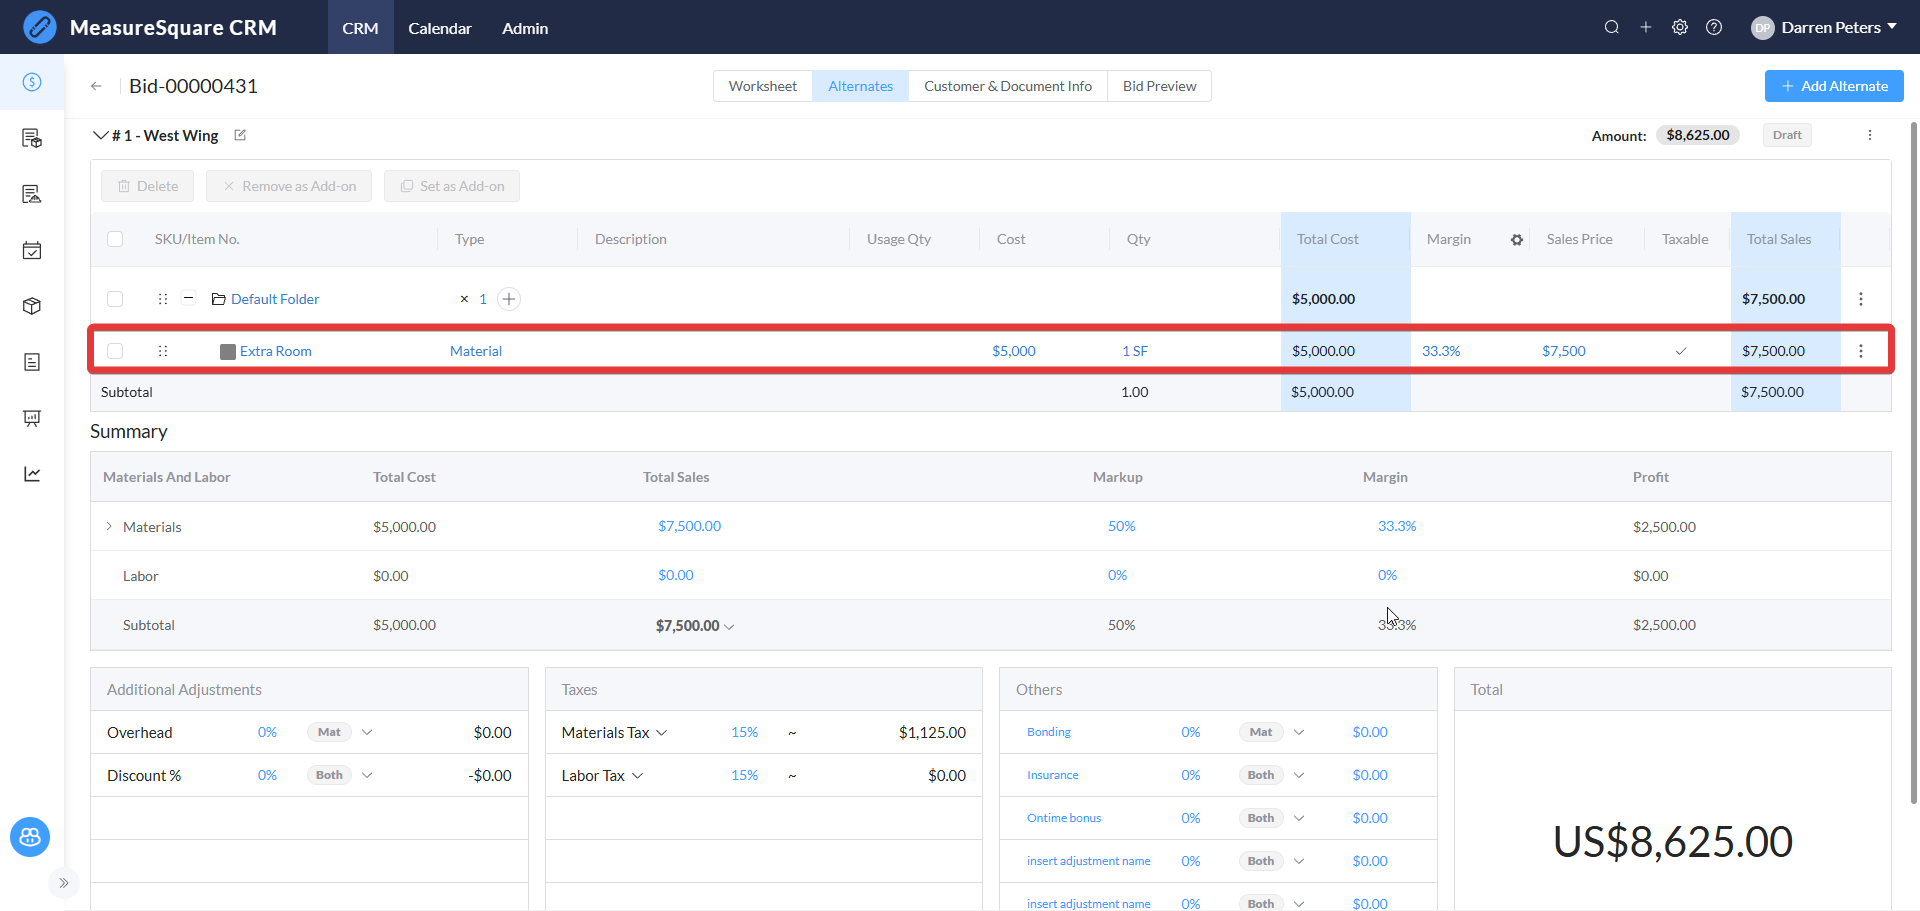Image resolution: width=1920 pixels, height=911 pixels.
Task: Click the Delete button
Action: (148, 186)
